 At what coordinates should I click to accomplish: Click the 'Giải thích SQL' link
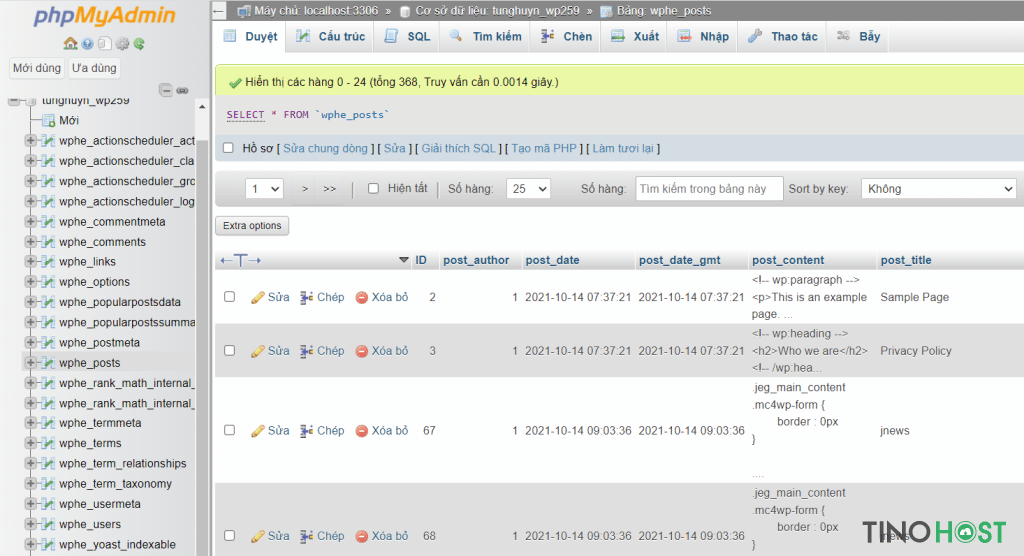458,148
